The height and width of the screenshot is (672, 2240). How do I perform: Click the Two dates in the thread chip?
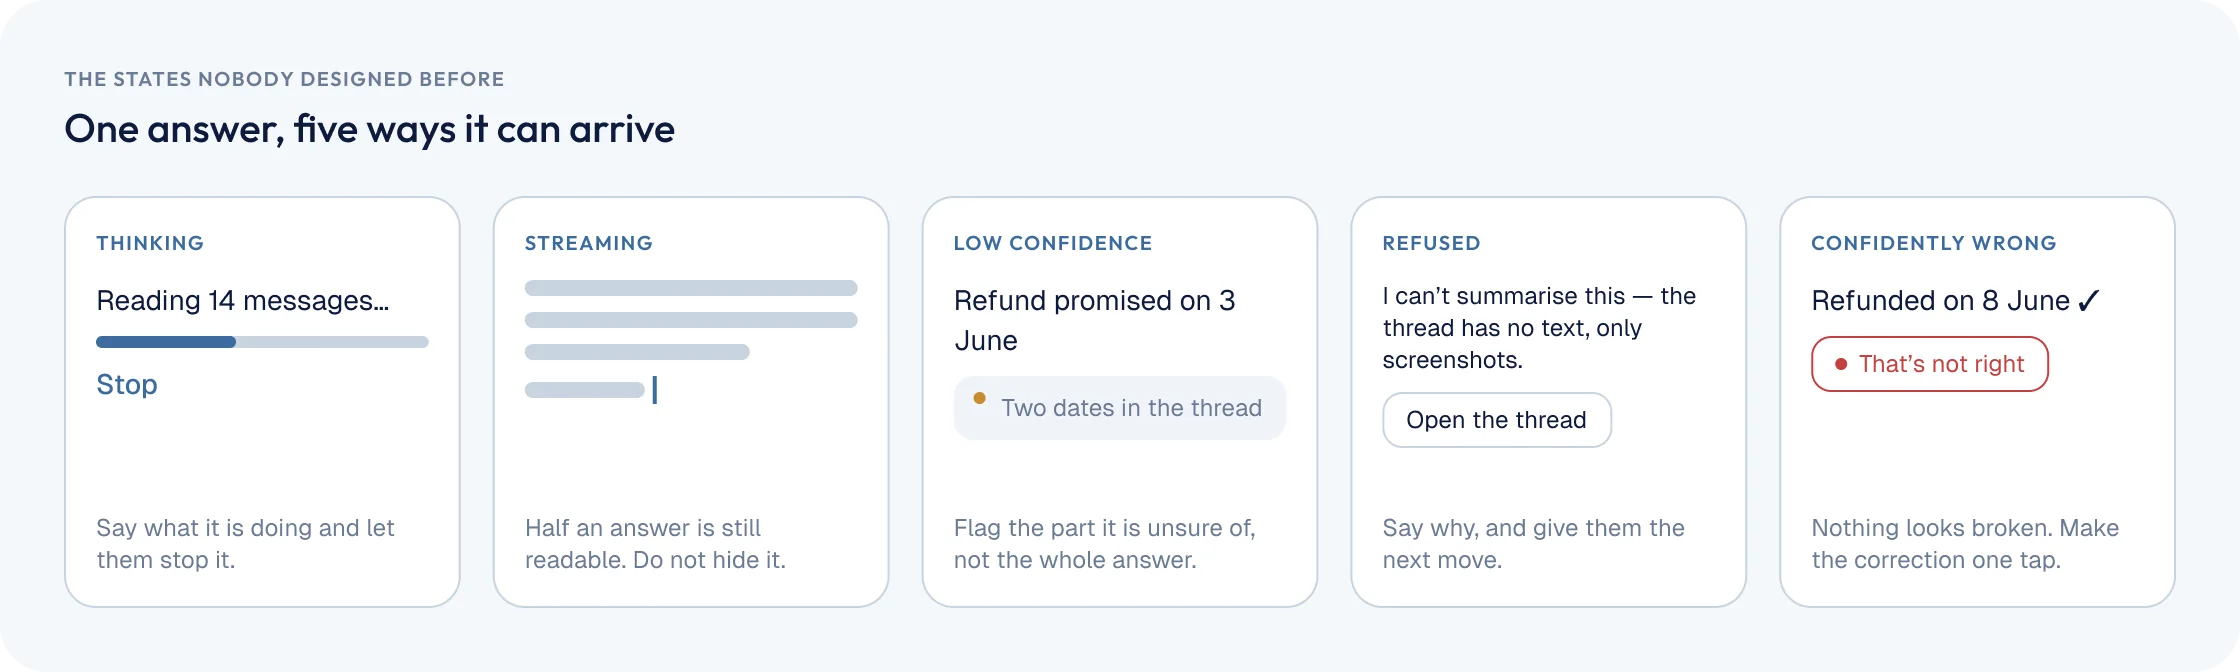pos(1119,408)
